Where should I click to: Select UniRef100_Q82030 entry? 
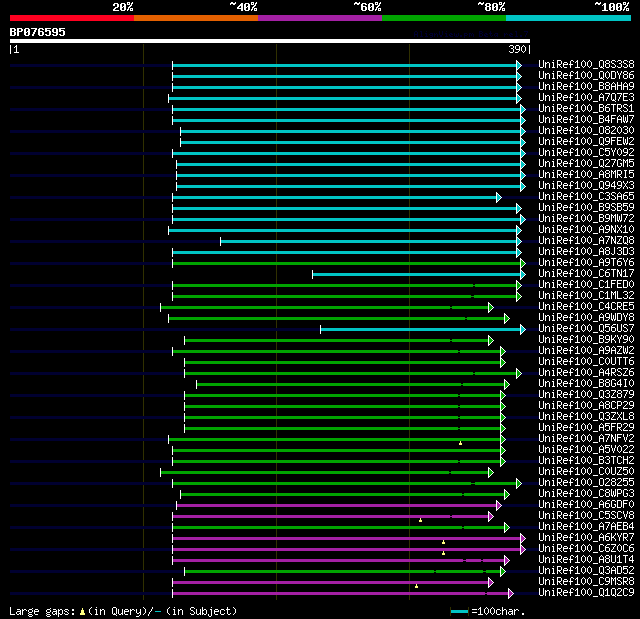(586, 131)
